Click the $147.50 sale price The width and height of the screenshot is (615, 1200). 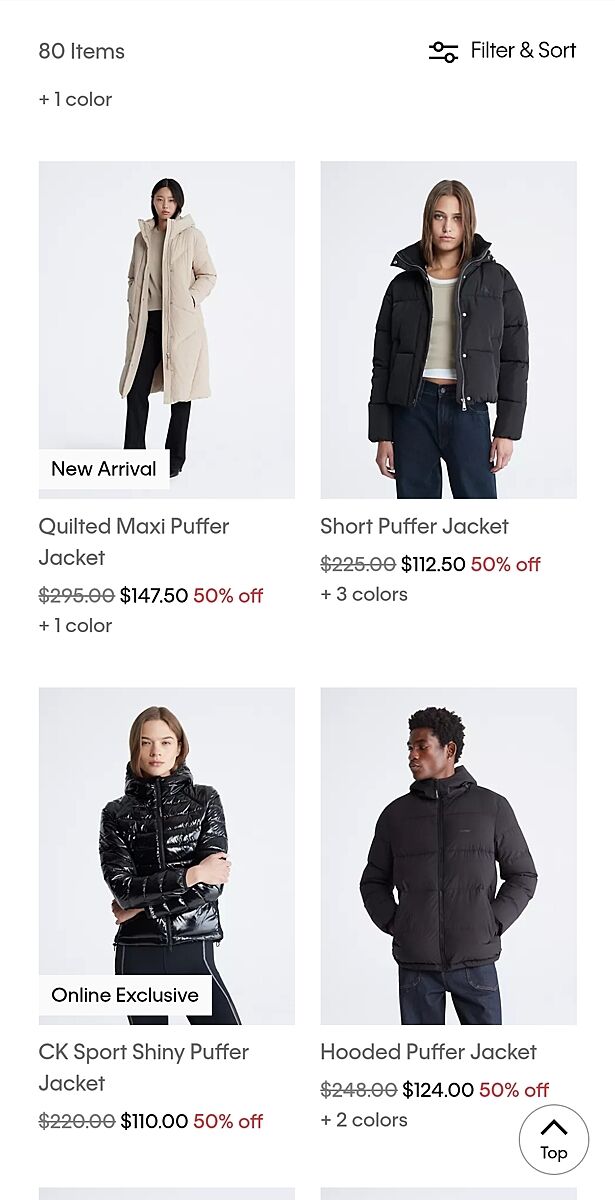pos(154,596)
